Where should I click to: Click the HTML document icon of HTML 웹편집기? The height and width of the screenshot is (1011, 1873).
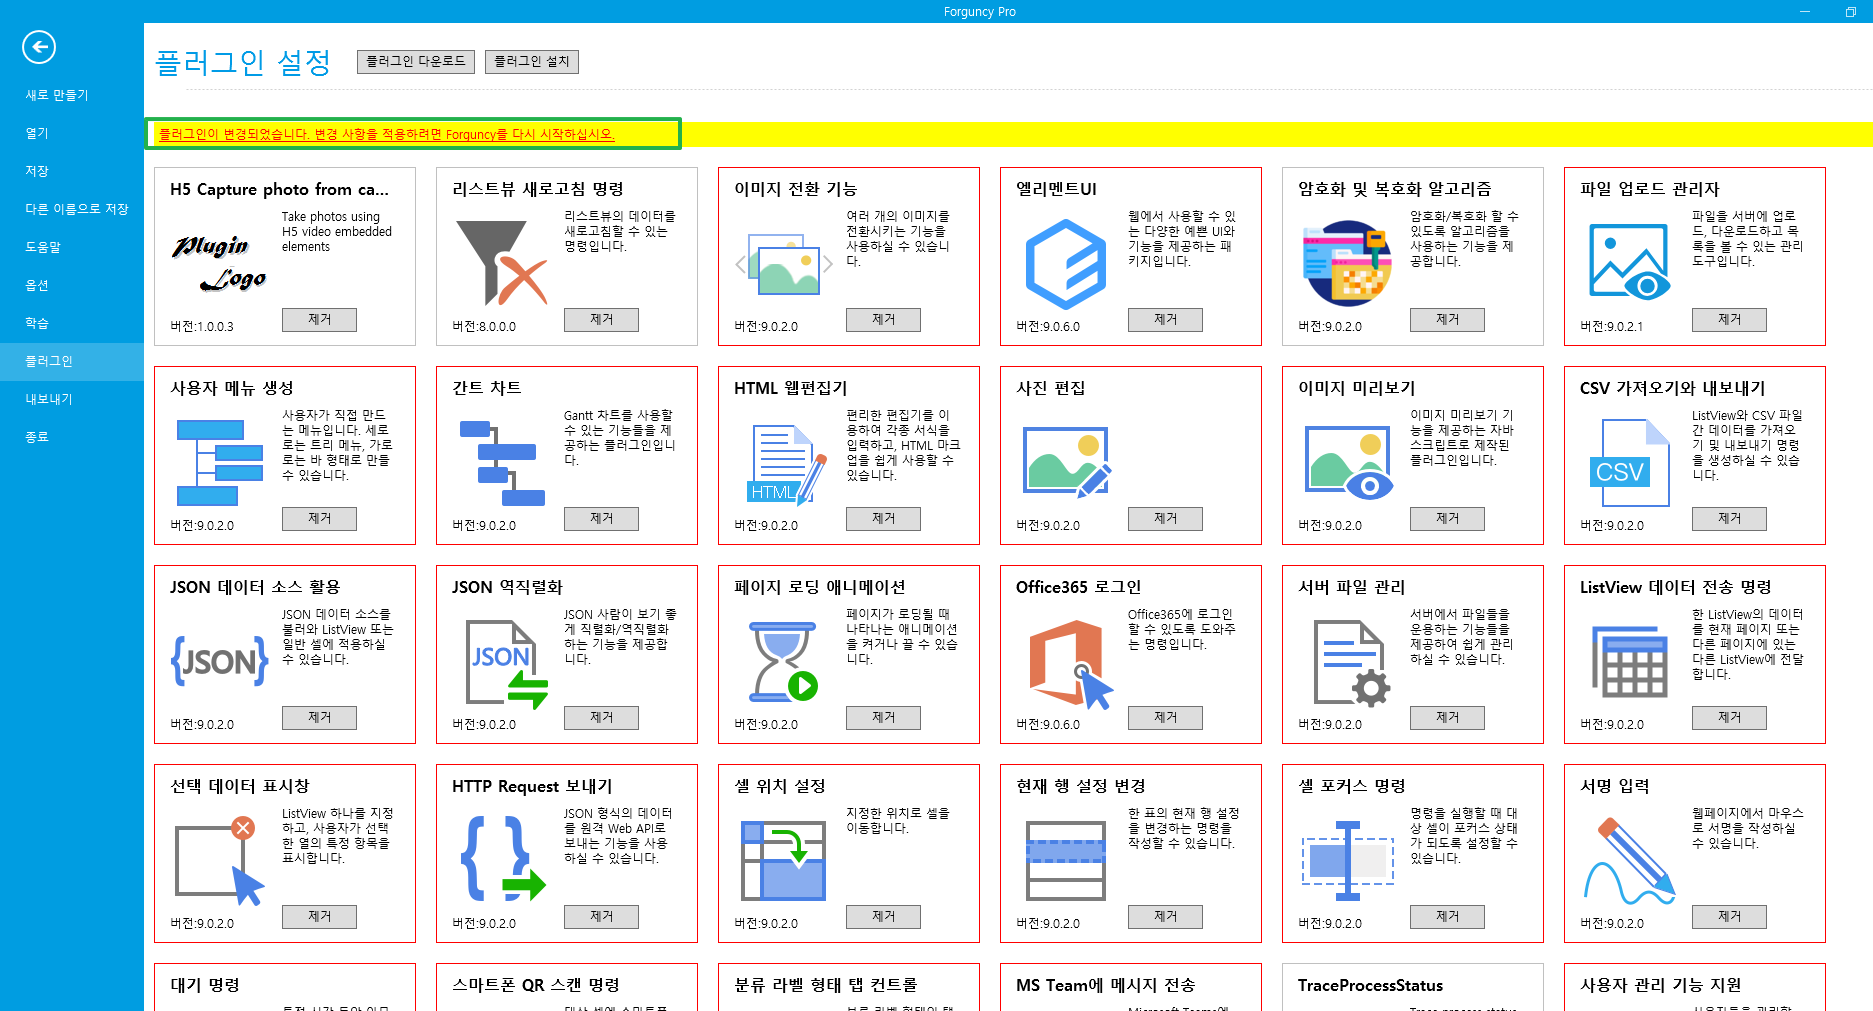click(x=788, y=463)
